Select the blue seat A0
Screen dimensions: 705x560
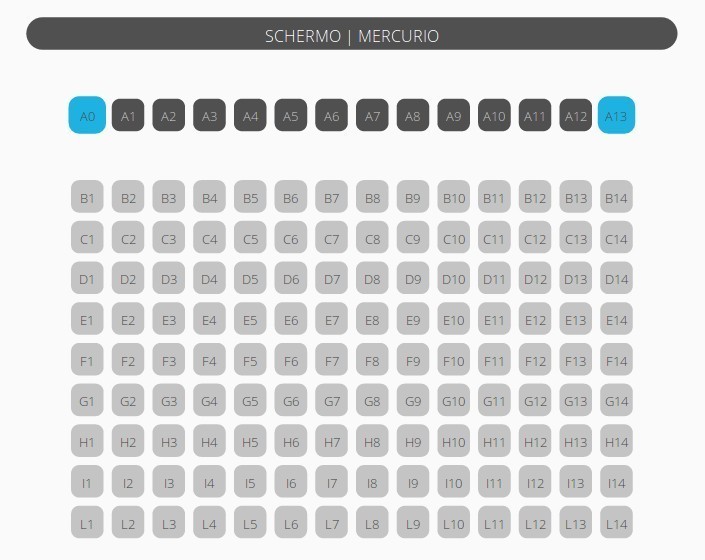tap(87, 116)
